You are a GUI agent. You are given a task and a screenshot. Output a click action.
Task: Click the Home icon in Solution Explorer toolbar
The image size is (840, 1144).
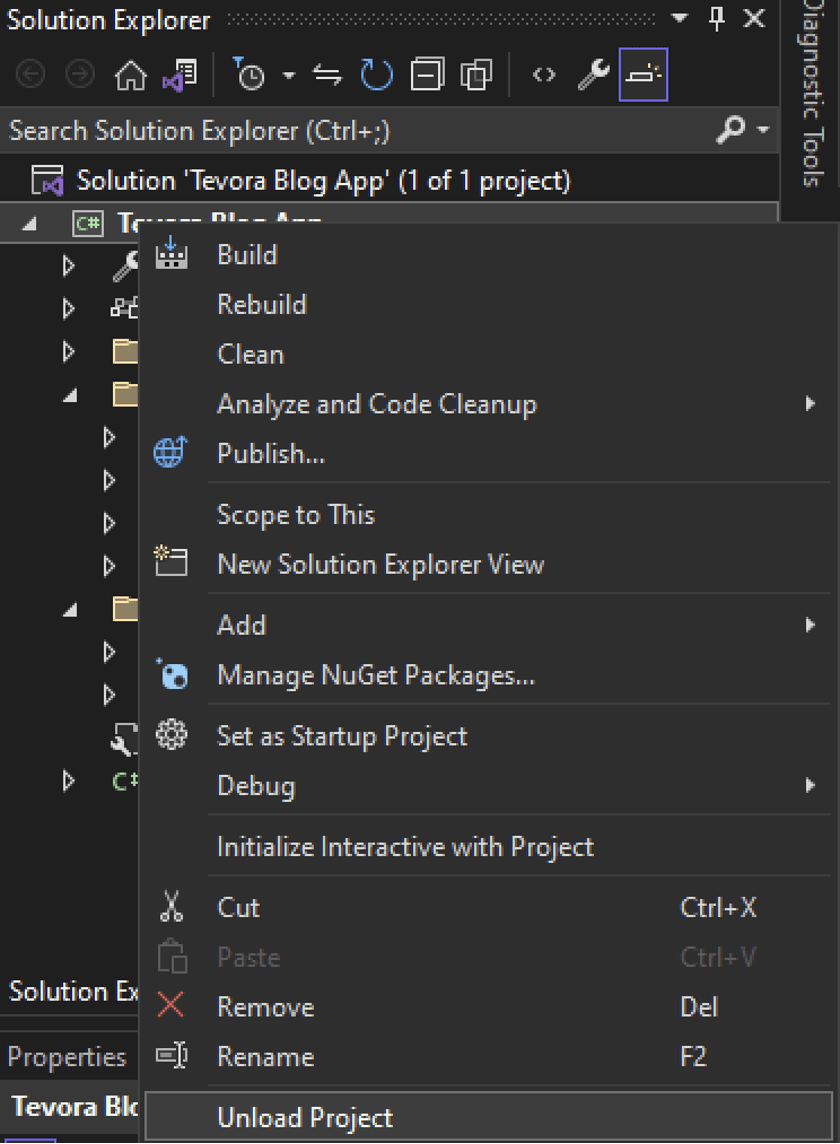click(131, 75)
